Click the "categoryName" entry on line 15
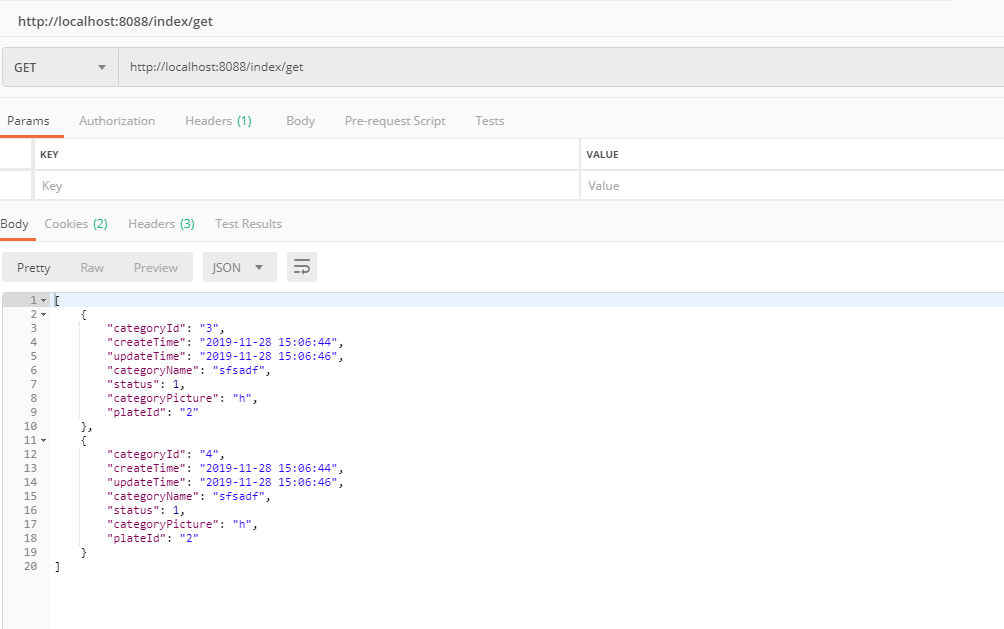 point(189,497)
